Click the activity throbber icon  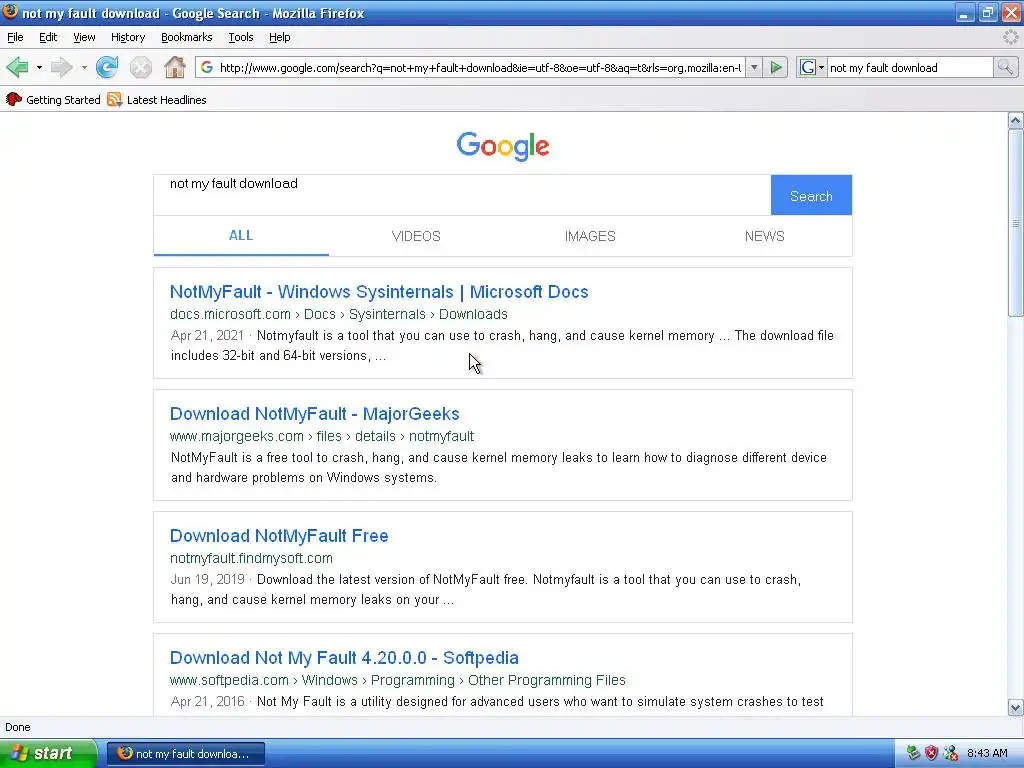point(1011,37)
